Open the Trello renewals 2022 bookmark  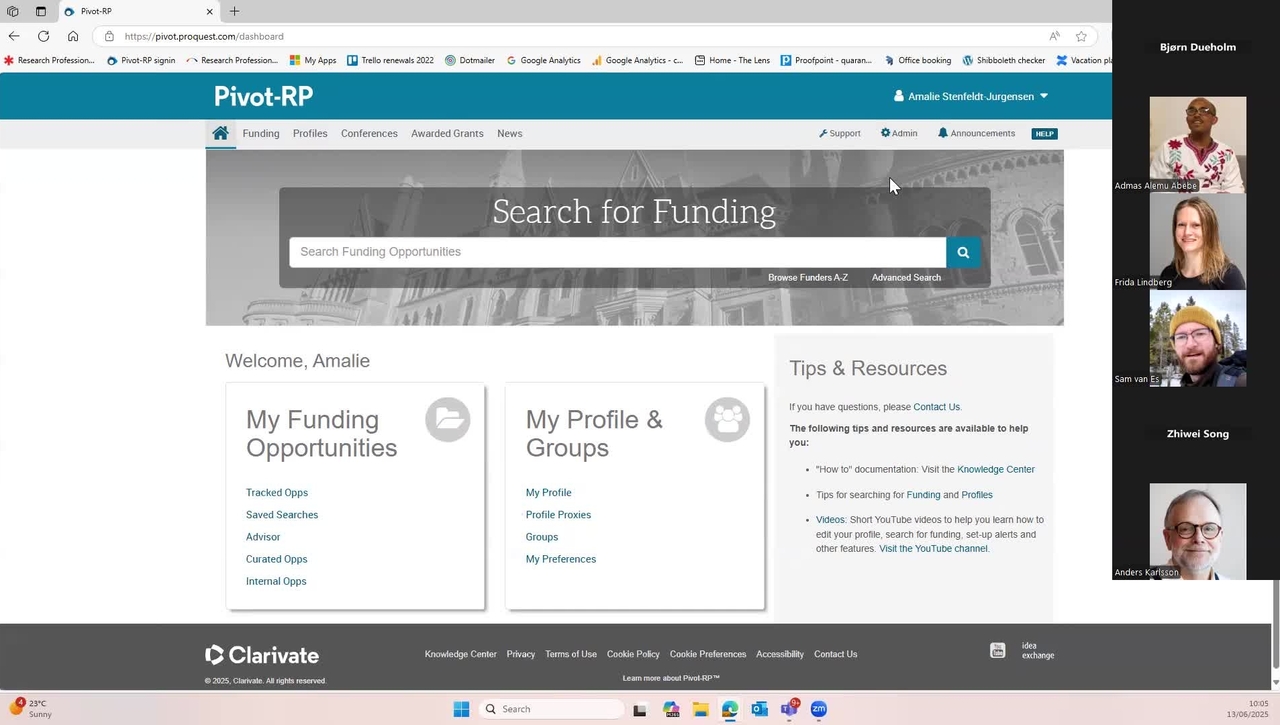(391, 60)
